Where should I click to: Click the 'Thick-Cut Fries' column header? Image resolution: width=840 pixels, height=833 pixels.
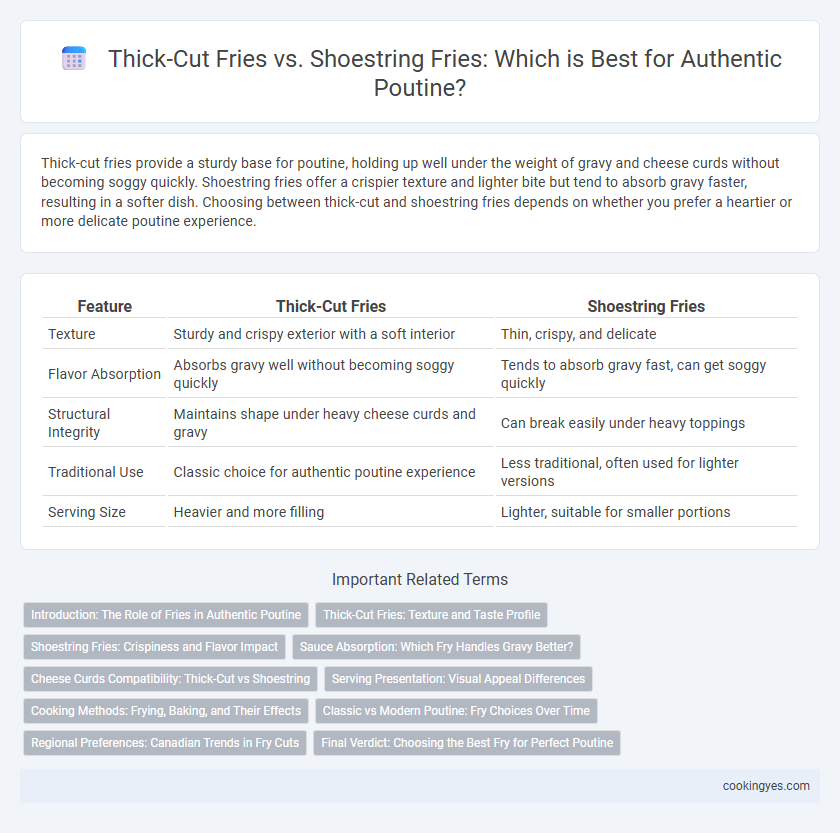click(x=331, y=306)
